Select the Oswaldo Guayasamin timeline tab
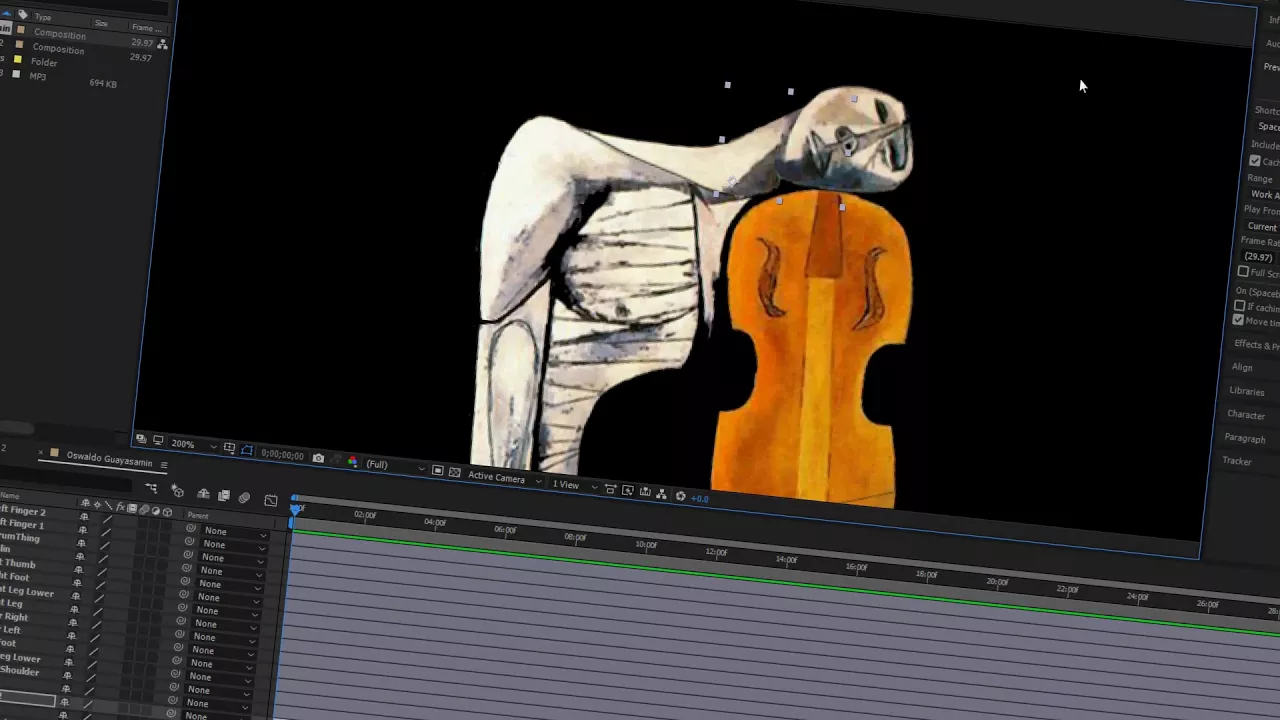This screenshot has height=720, width=1280. coord(109,459)
